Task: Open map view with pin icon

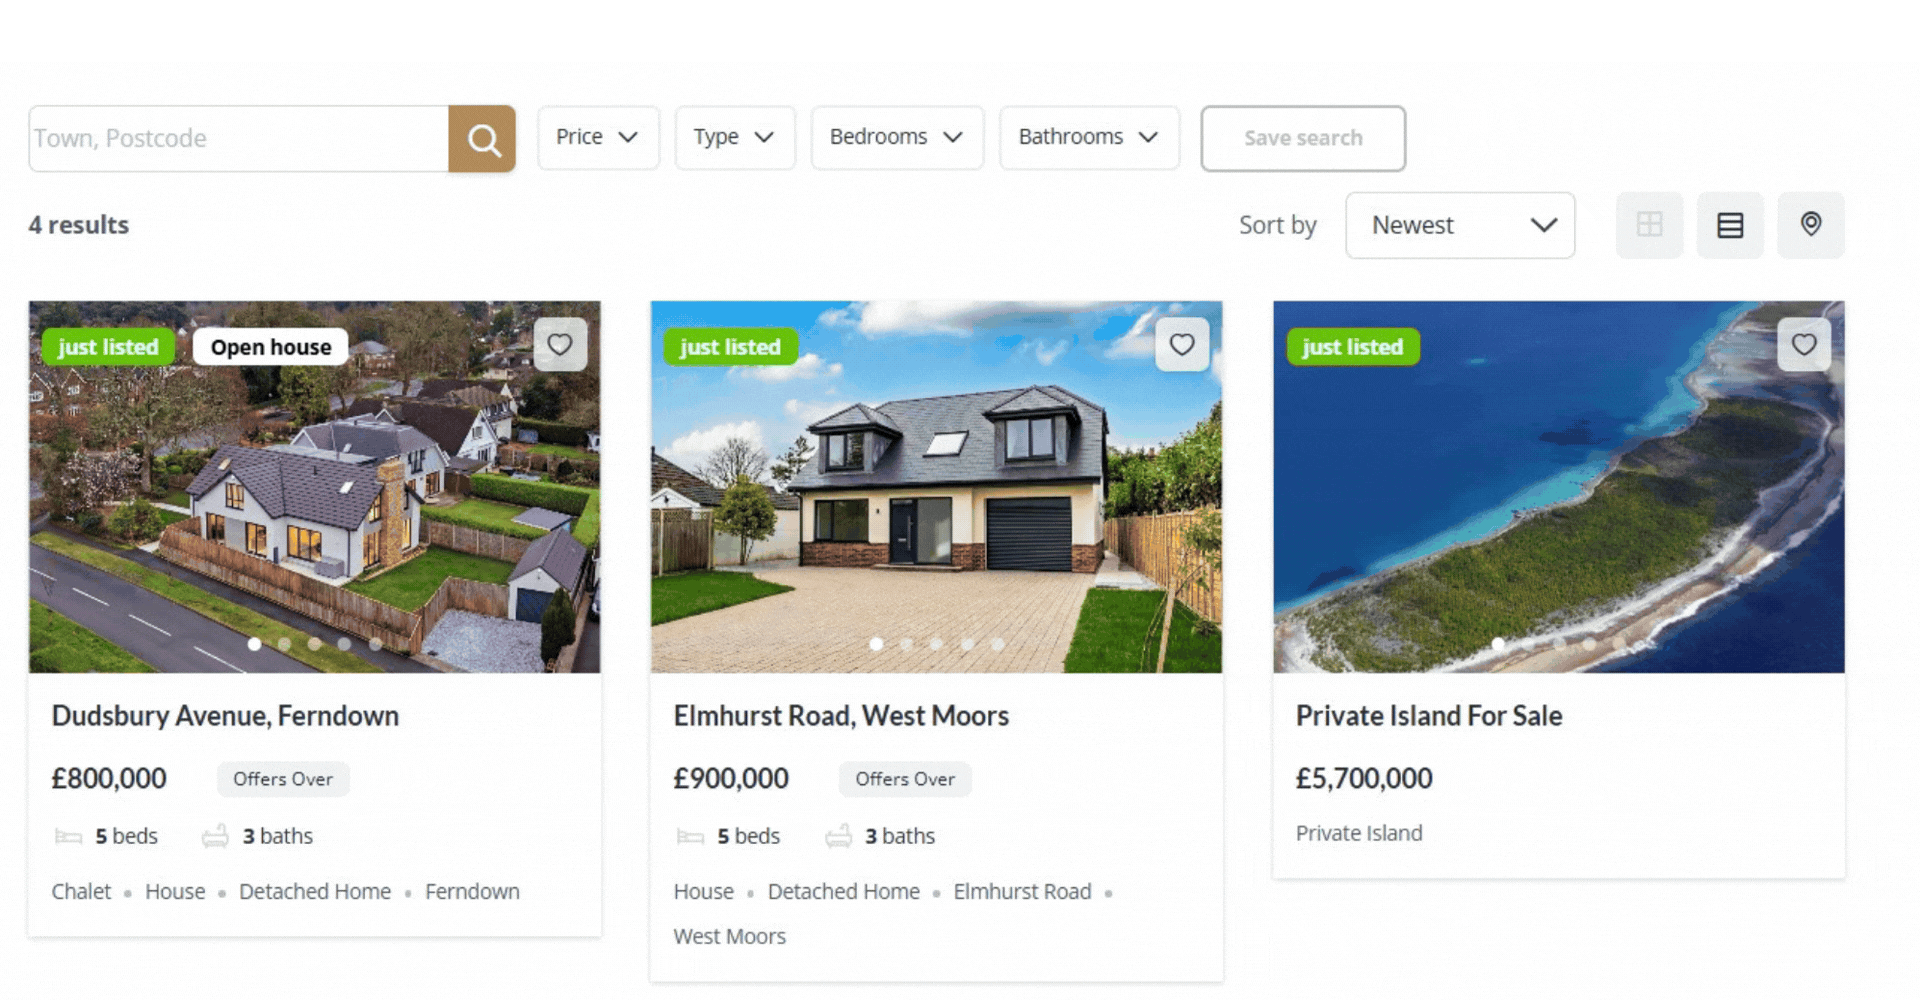Action: (1811, 225)
